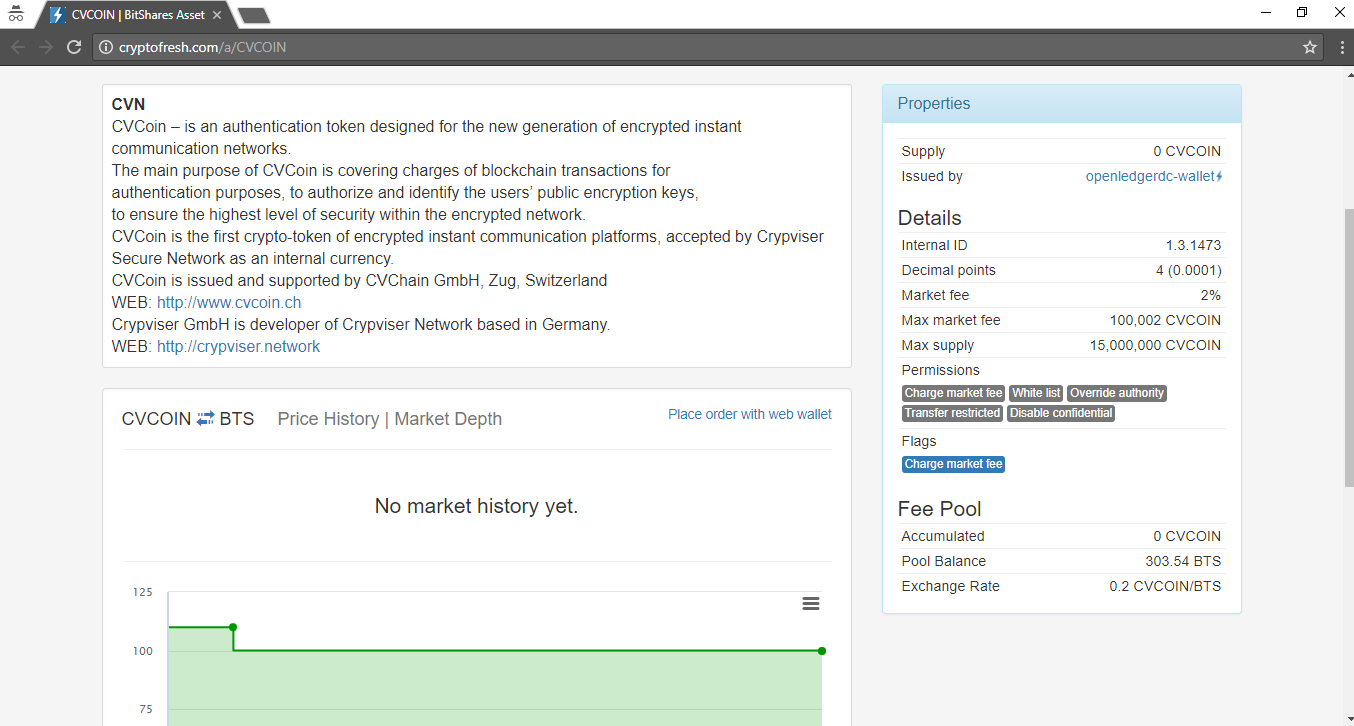
Task: Click No market history yet message
Action: click(476, 506)
